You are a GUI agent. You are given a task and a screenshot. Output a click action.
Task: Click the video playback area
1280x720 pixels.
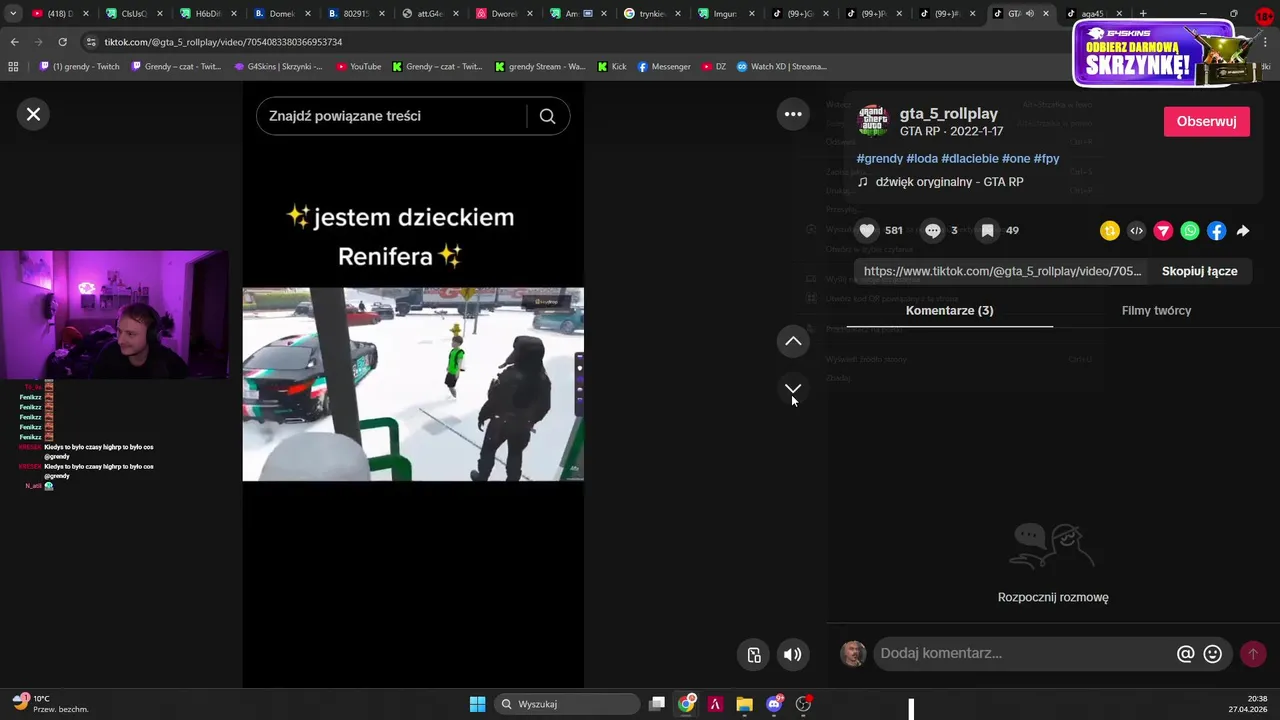[x=413, y=384]
